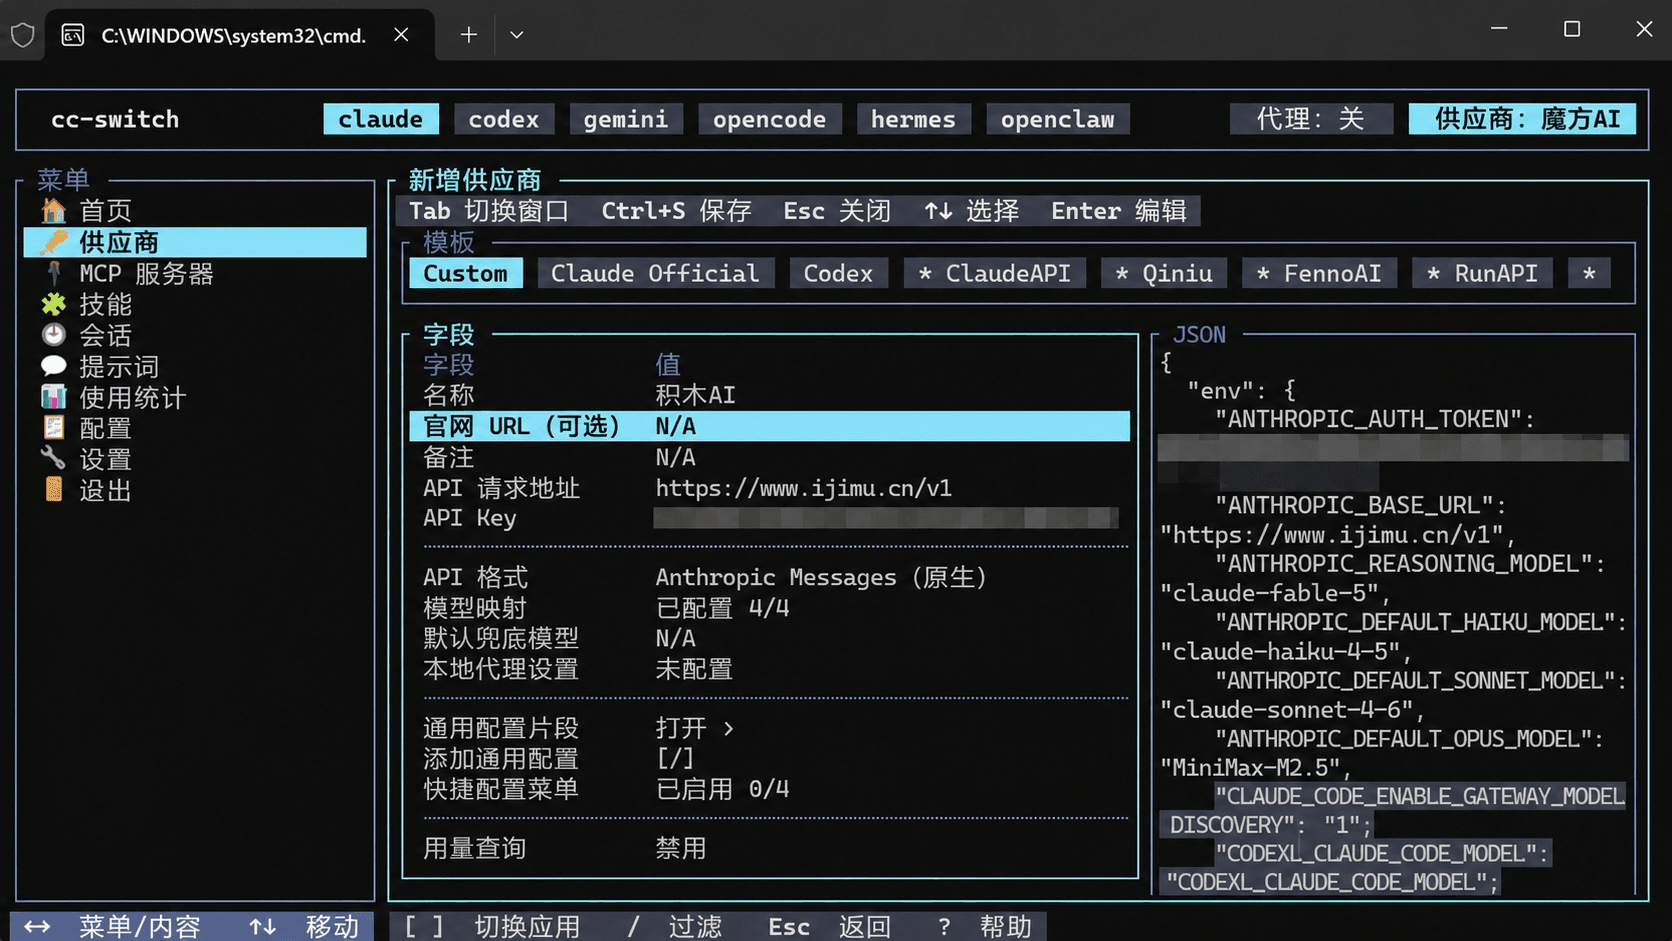
Task: Select the 名称 field row 积木AI
Action: click(770, 395)
